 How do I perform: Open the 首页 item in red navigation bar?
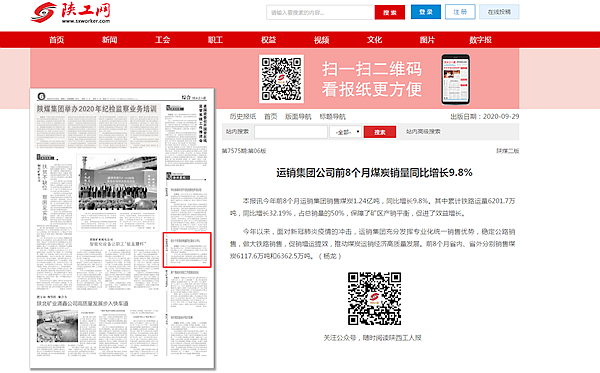point(57,40)
